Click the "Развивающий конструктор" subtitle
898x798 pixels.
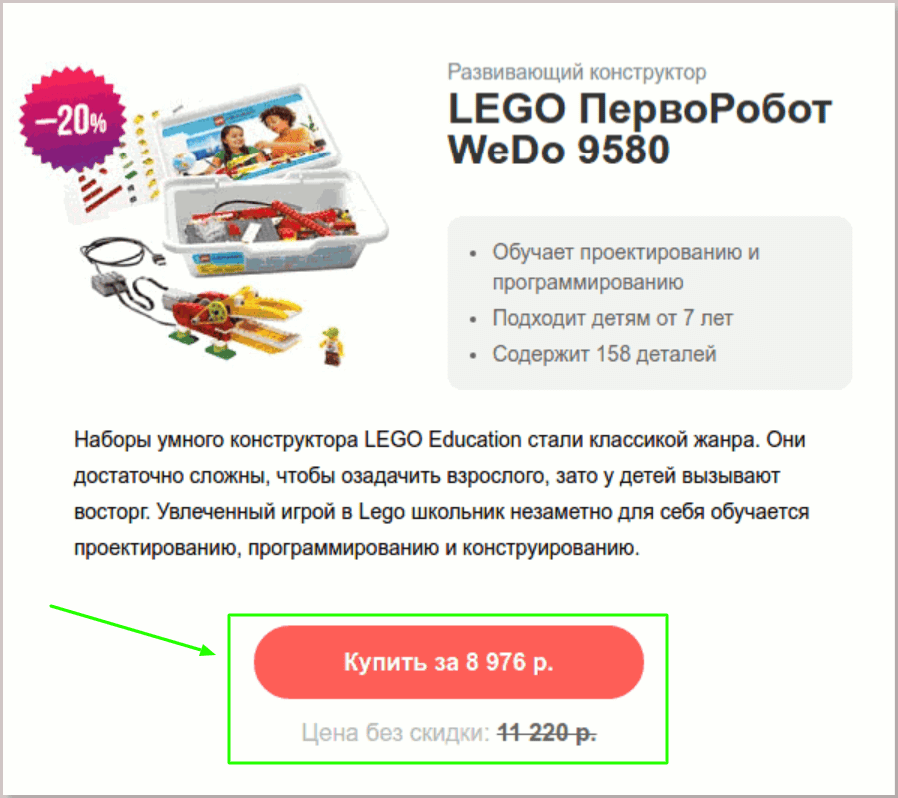coord(577,72)
